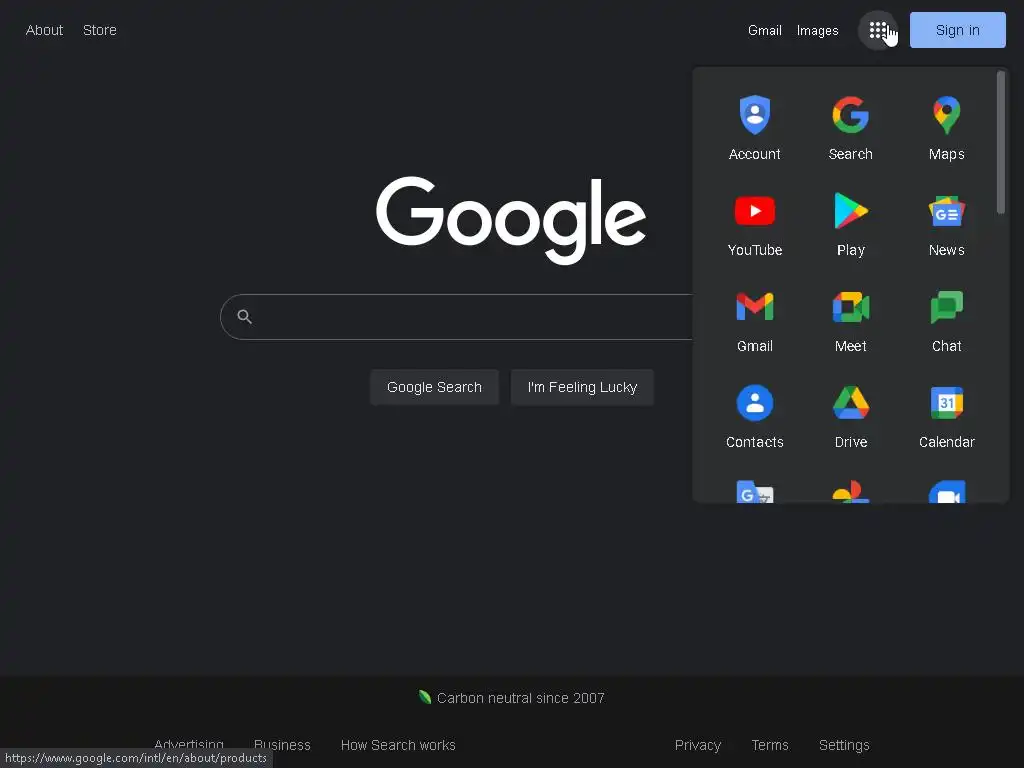Viewport: 1024px width, 768px height.
Task: Click the magnifier icon in the search box
Action: point(244,317)
